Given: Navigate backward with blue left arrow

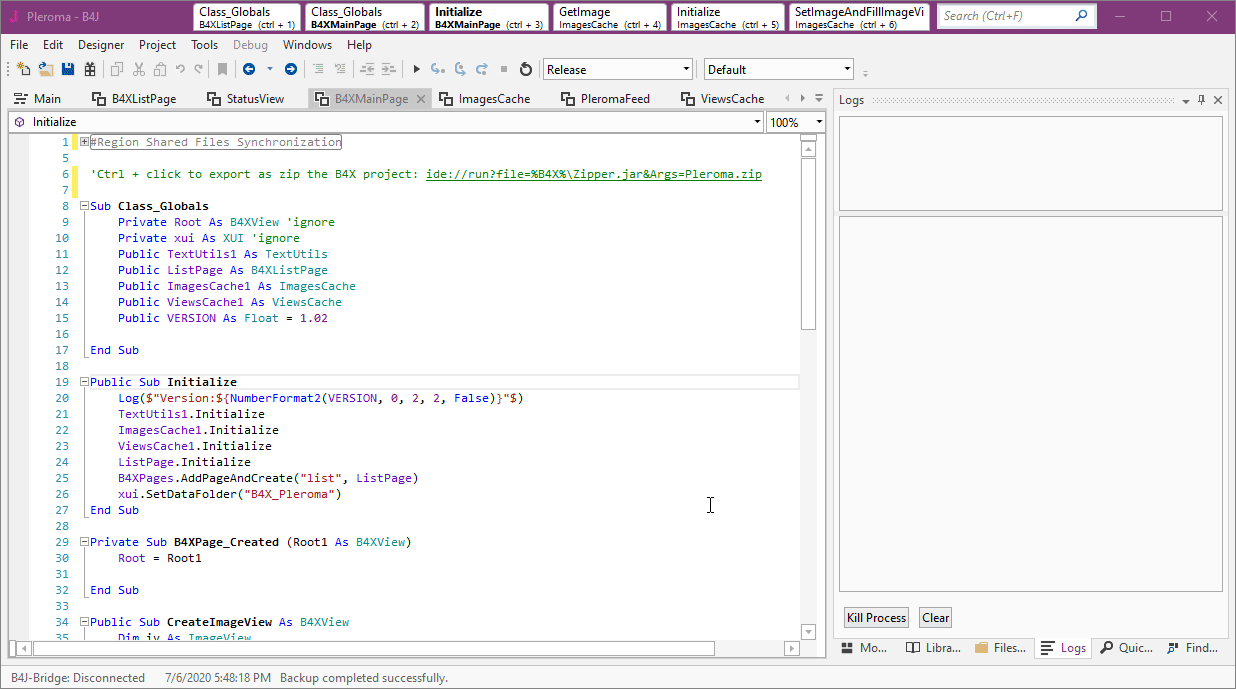Looking at the screenshot, I should 249,69.
